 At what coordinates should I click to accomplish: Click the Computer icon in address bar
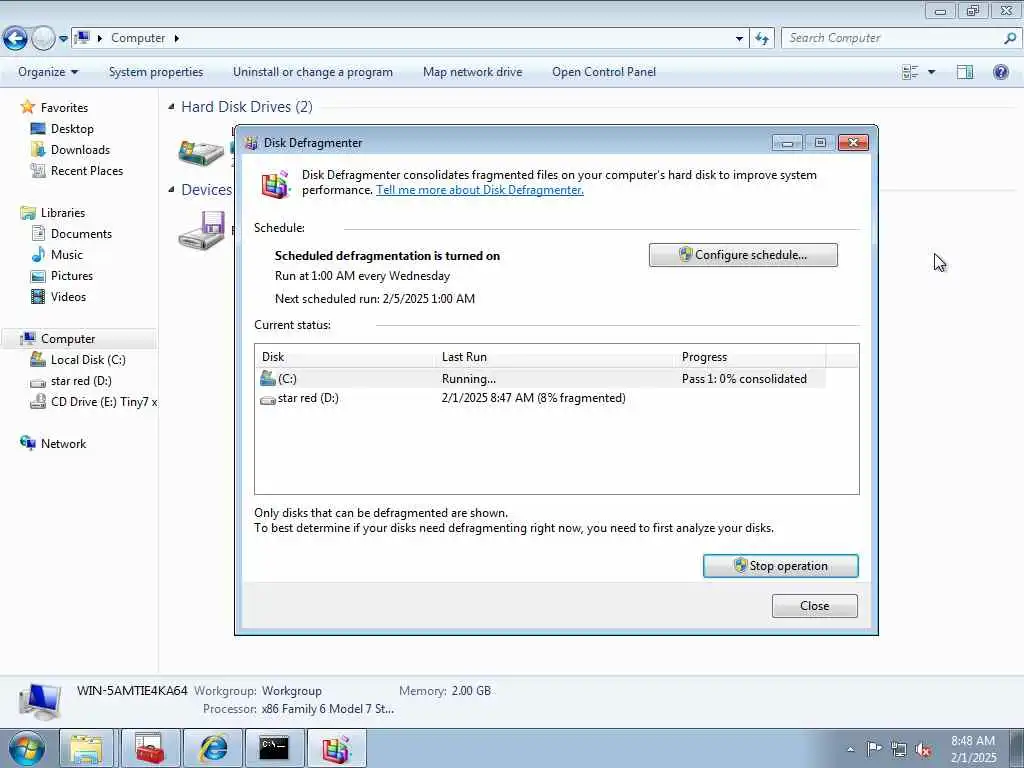coord(82,37)
